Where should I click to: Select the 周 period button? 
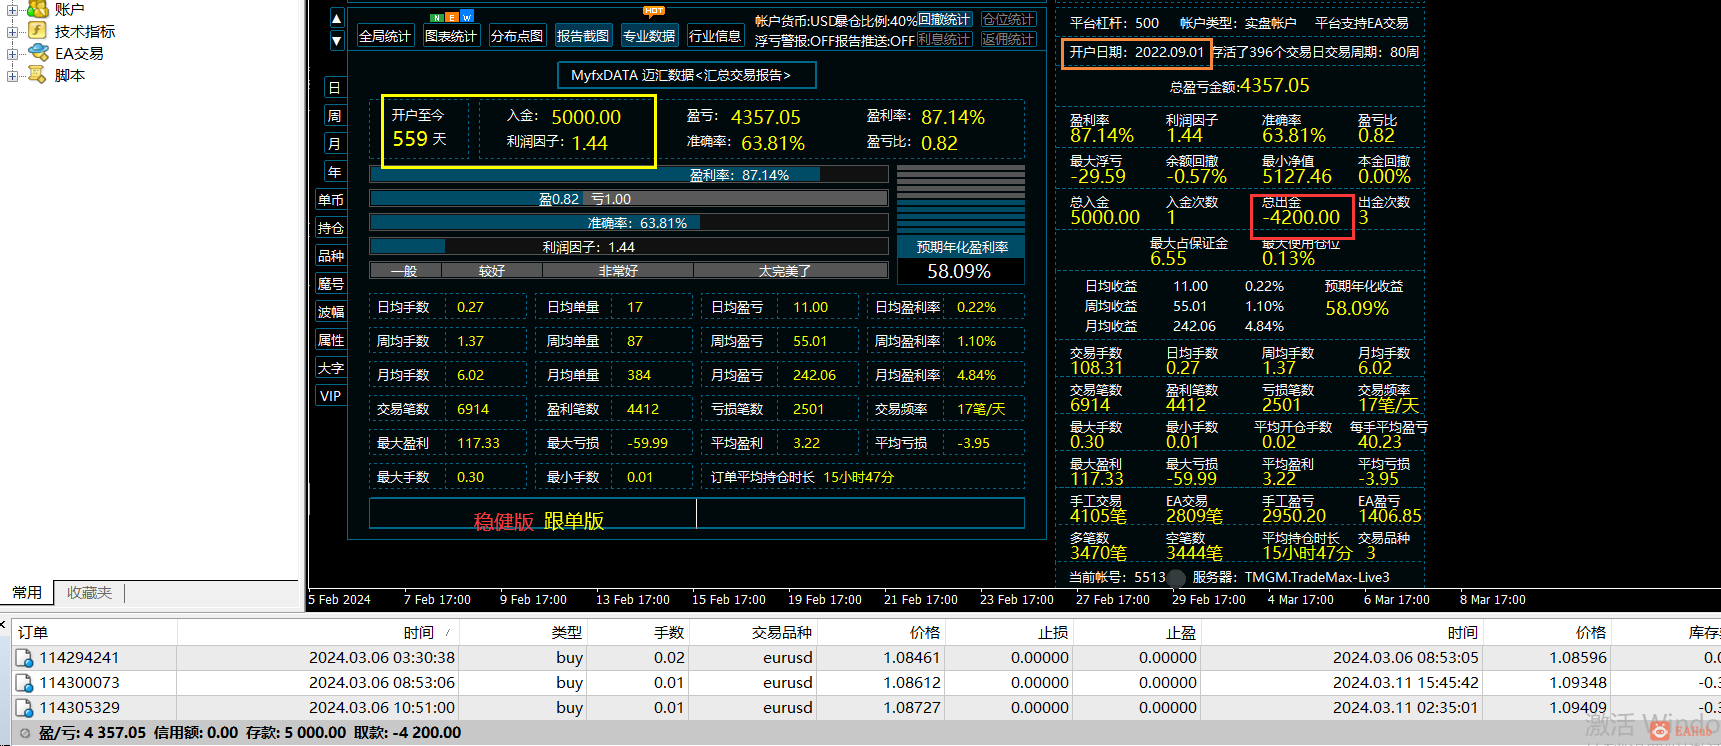tap(334, 116)
